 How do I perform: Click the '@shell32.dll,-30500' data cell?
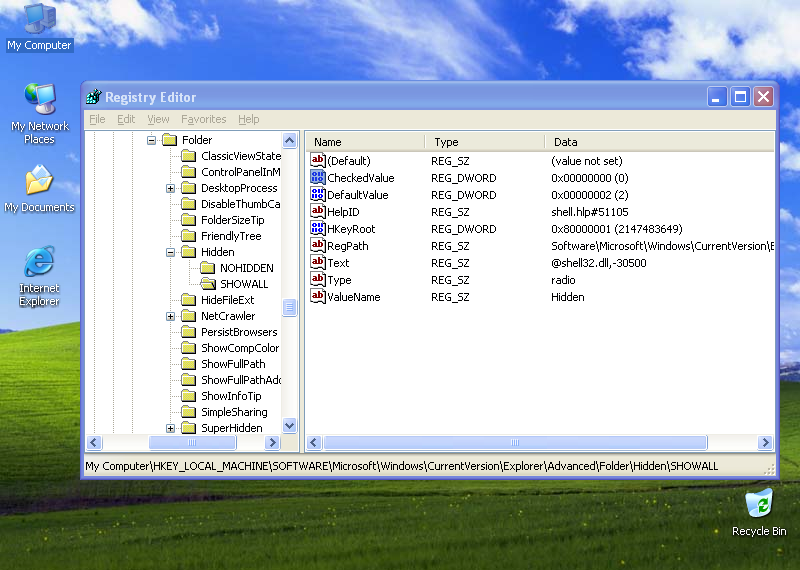[x=598, y=263]
